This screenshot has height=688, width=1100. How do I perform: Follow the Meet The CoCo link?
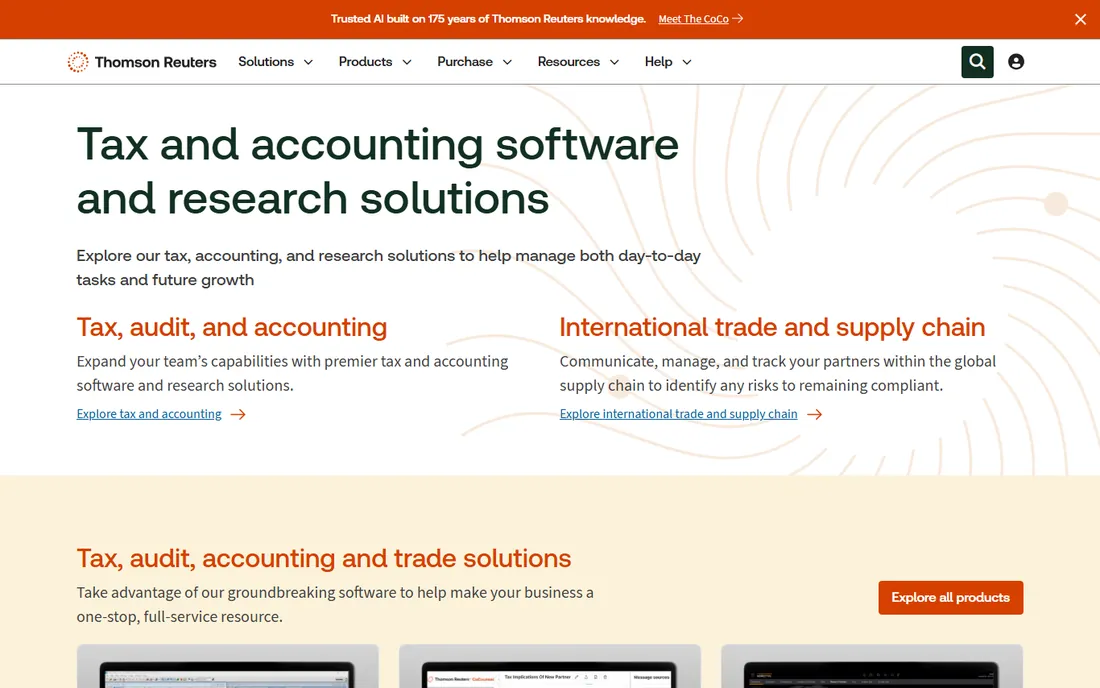pos(693,19)
